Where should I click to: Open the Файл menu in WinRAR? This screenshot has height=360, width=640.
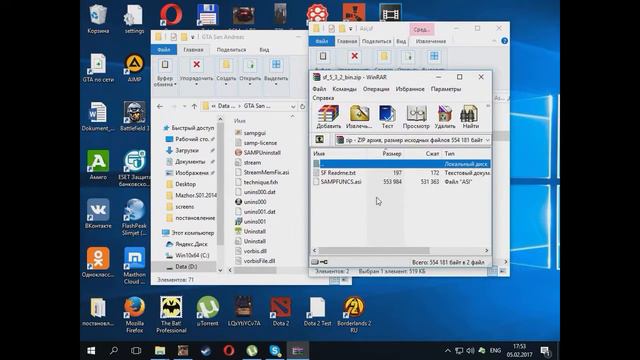(319, 89)
